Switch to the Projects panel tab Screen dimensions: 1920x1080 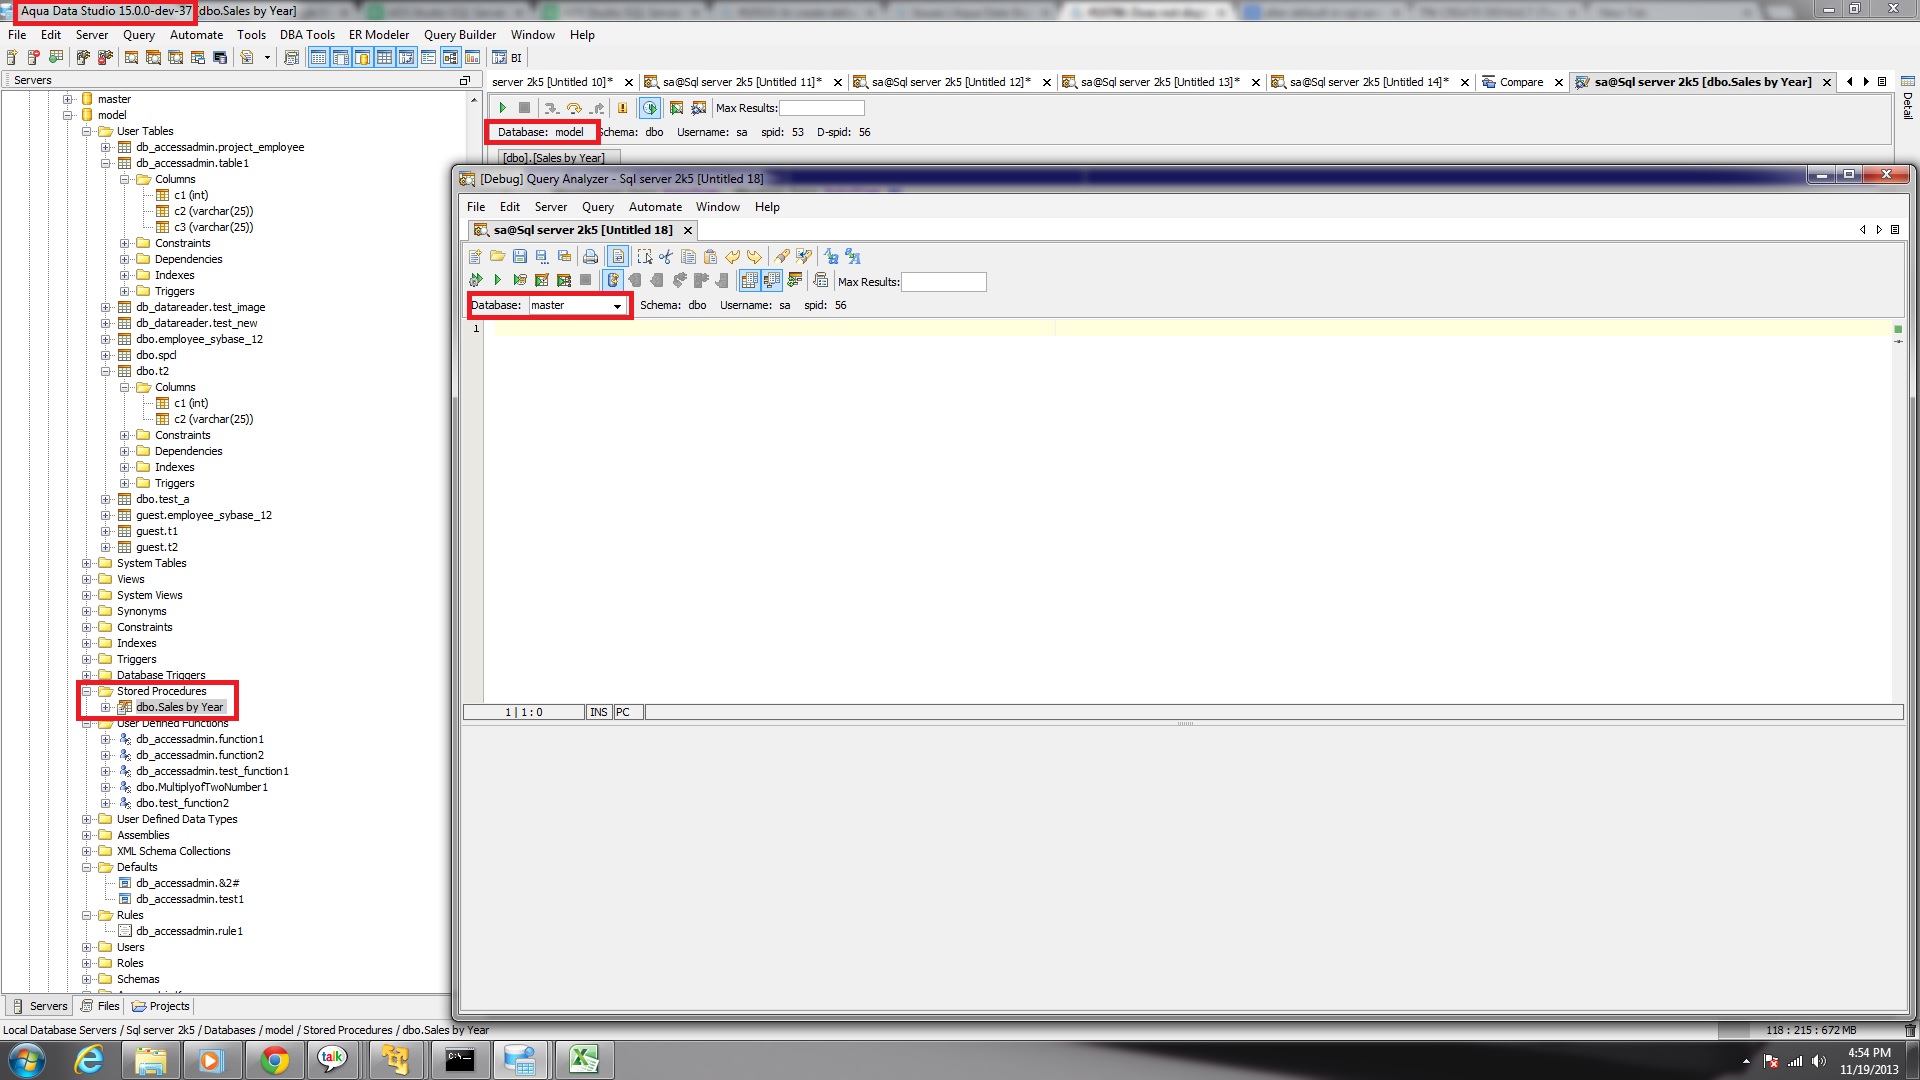(x=160, y=1006)
